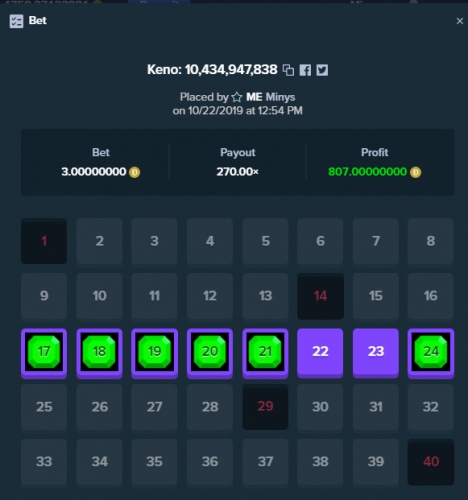
Task: Click Keno tile number 8
Action: pos(431,241)
